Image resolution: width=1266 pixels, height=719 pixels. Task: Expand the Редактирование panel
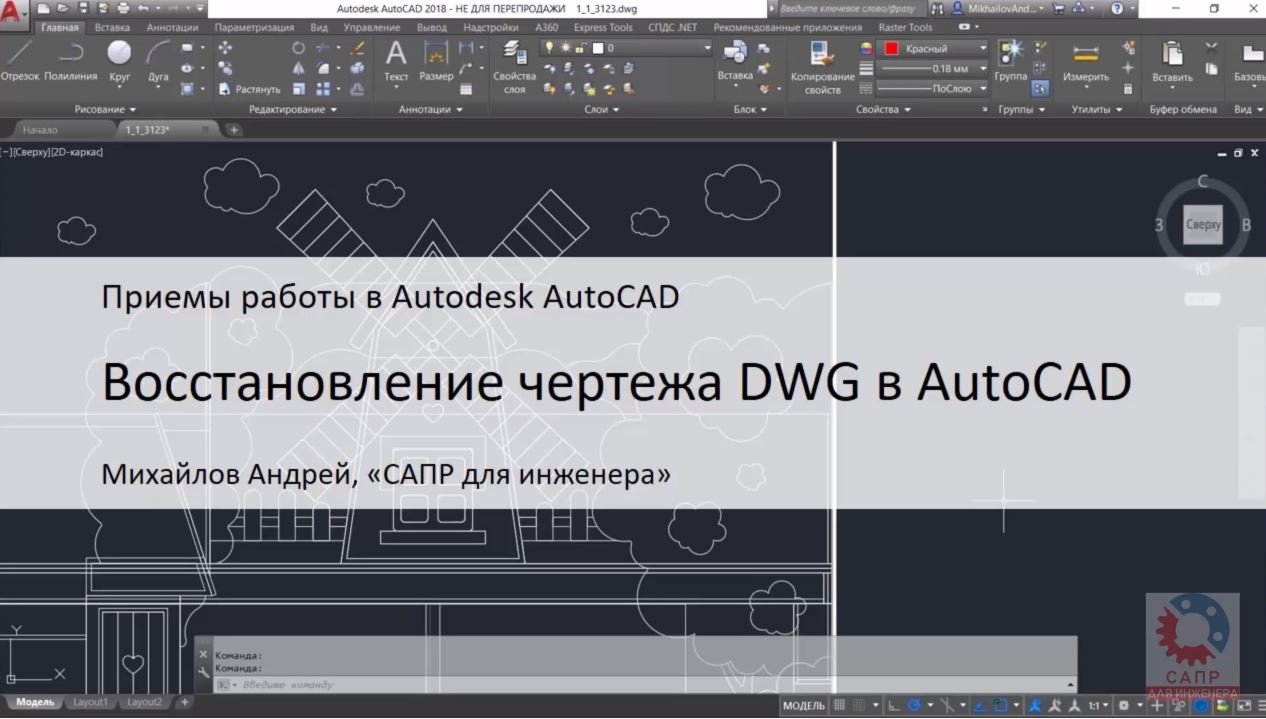(293, 109)
